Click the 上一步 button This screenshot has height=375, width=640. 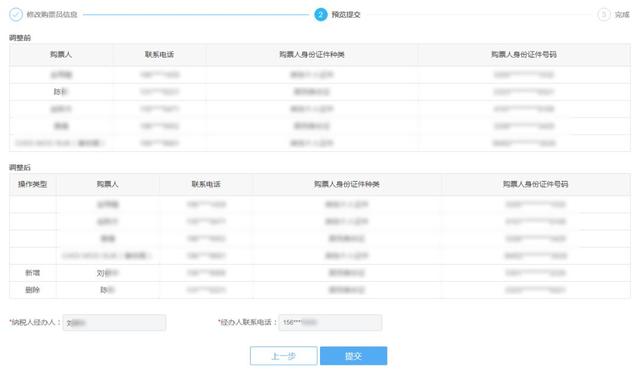284,356
